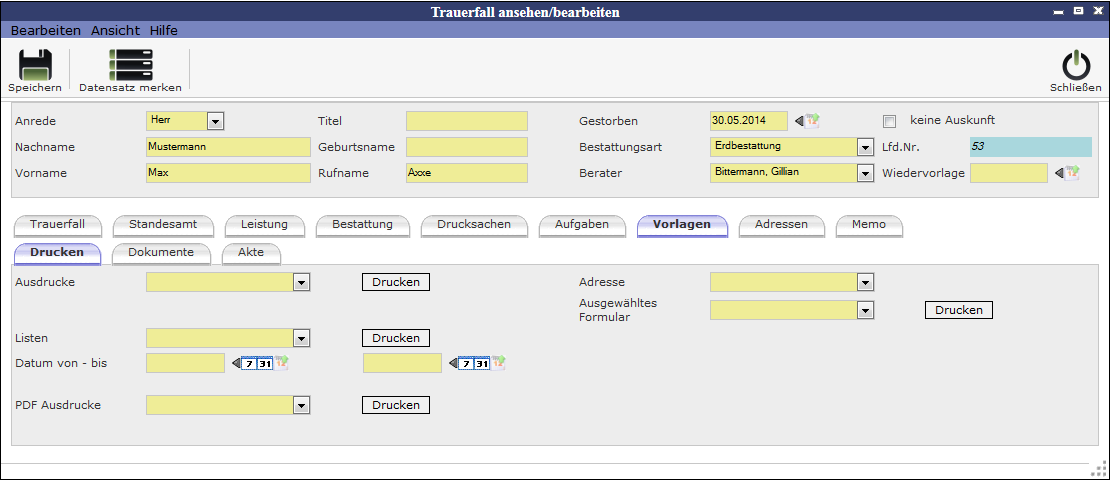
Task: Click the '7' icon after first Datum field
Action: 249,363
